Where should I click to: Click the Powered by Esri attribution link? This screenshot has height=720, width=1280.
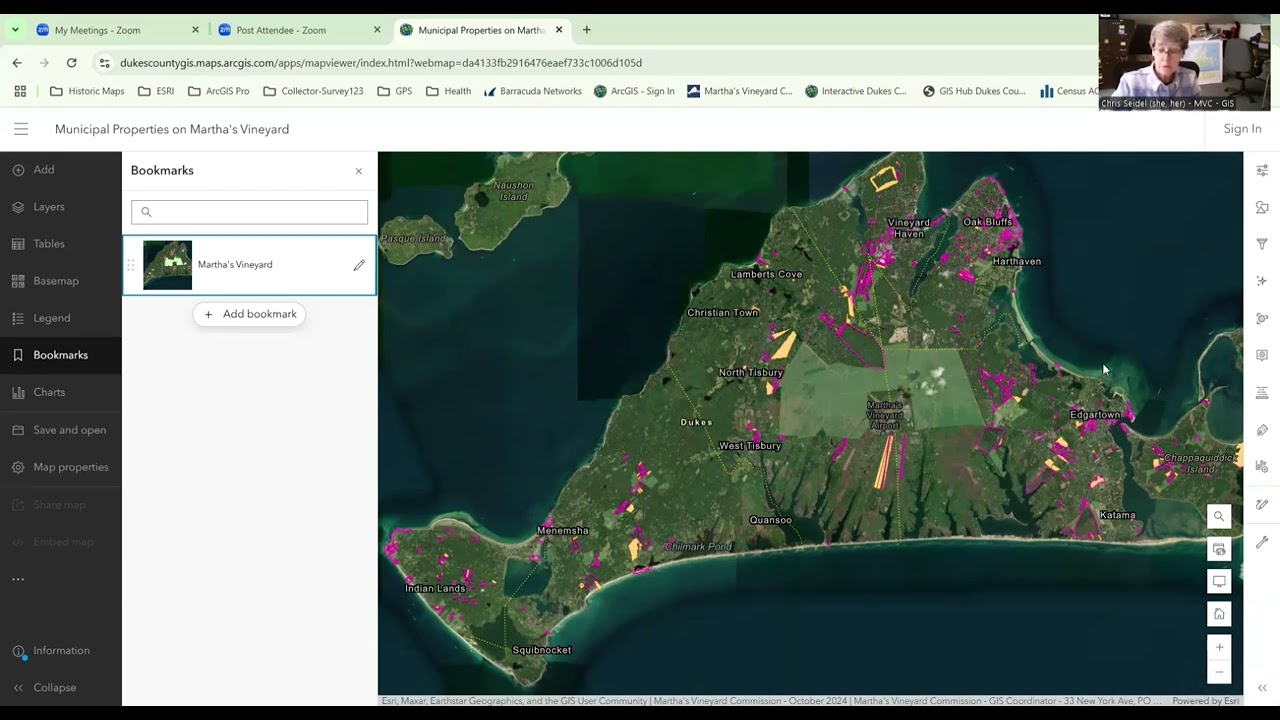pyautogui.click(x=1205, y=701)
